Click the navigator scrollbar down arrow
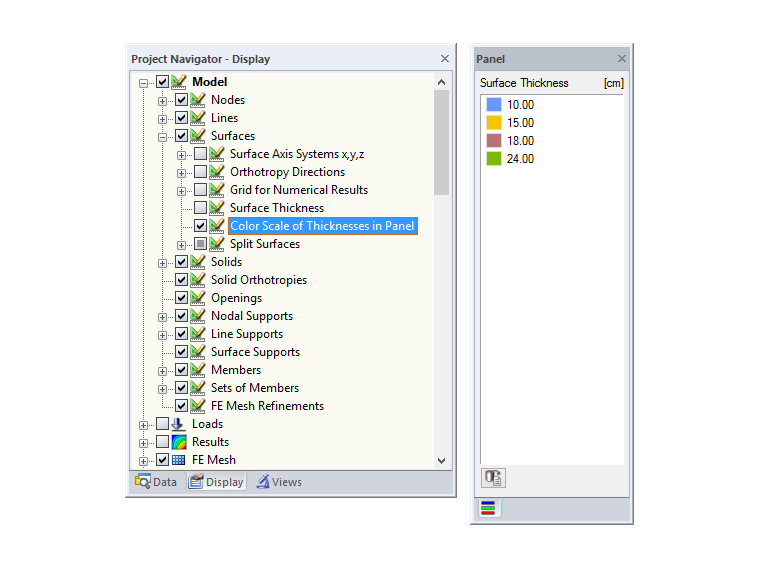The image size is (760, 570). tap(441, 460)
